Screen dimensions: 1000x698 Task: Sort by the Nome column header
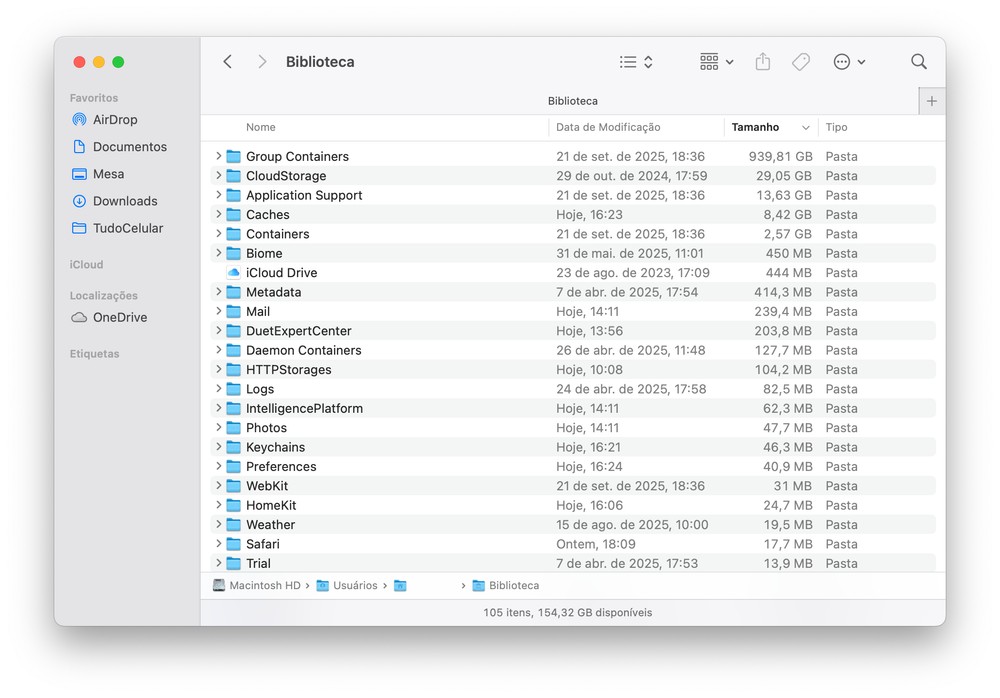261,128
